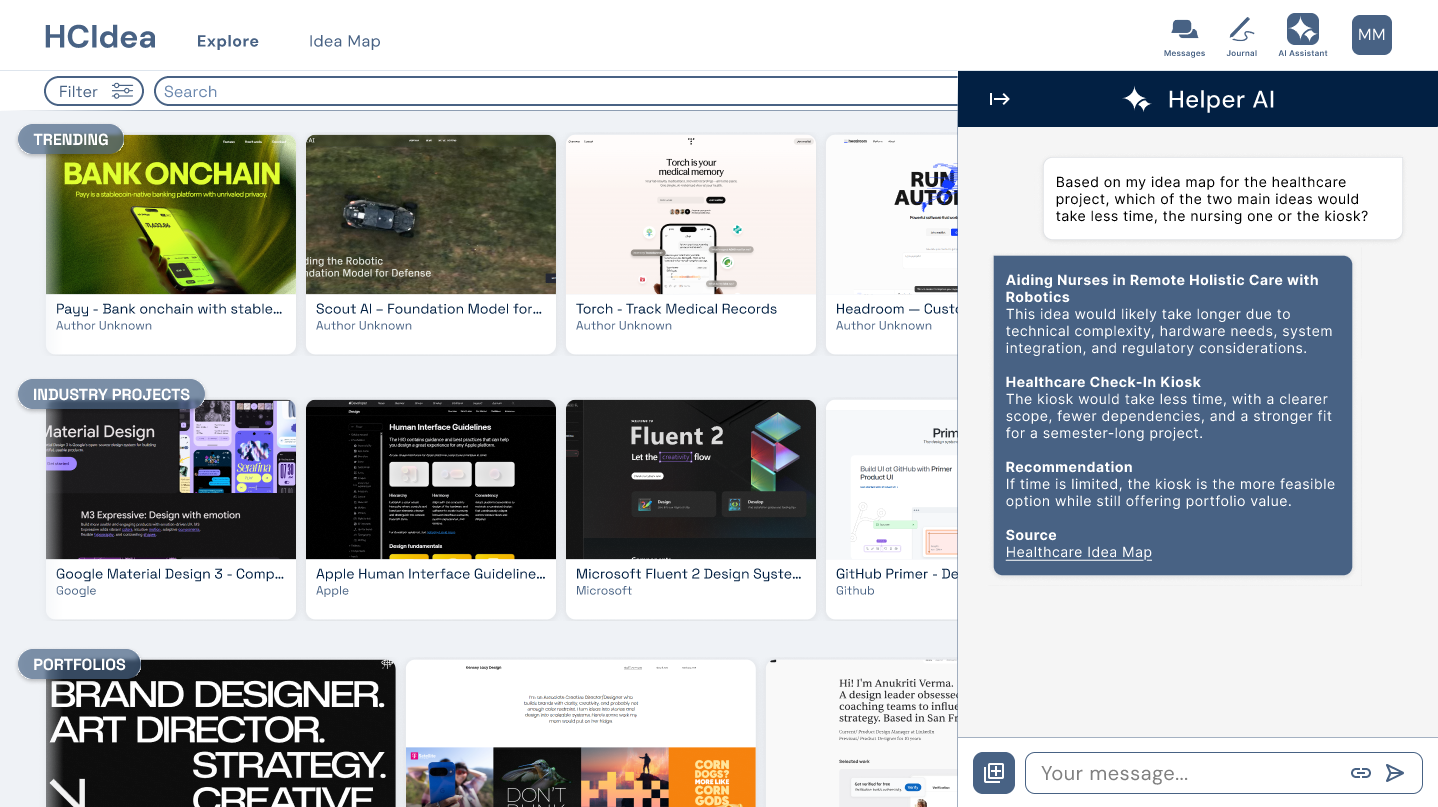Switch to the Idea Map tab
The width and height of the screenshot is (1438, 807).
pyautogui.click(x=345, y=41)
